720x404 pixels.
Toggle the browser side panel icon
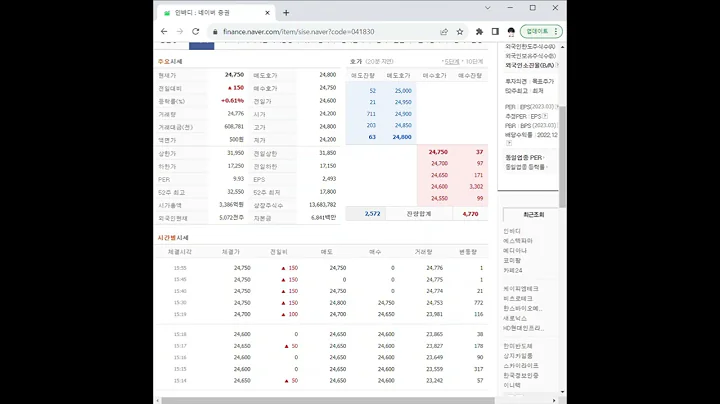[x=495, y=32]
